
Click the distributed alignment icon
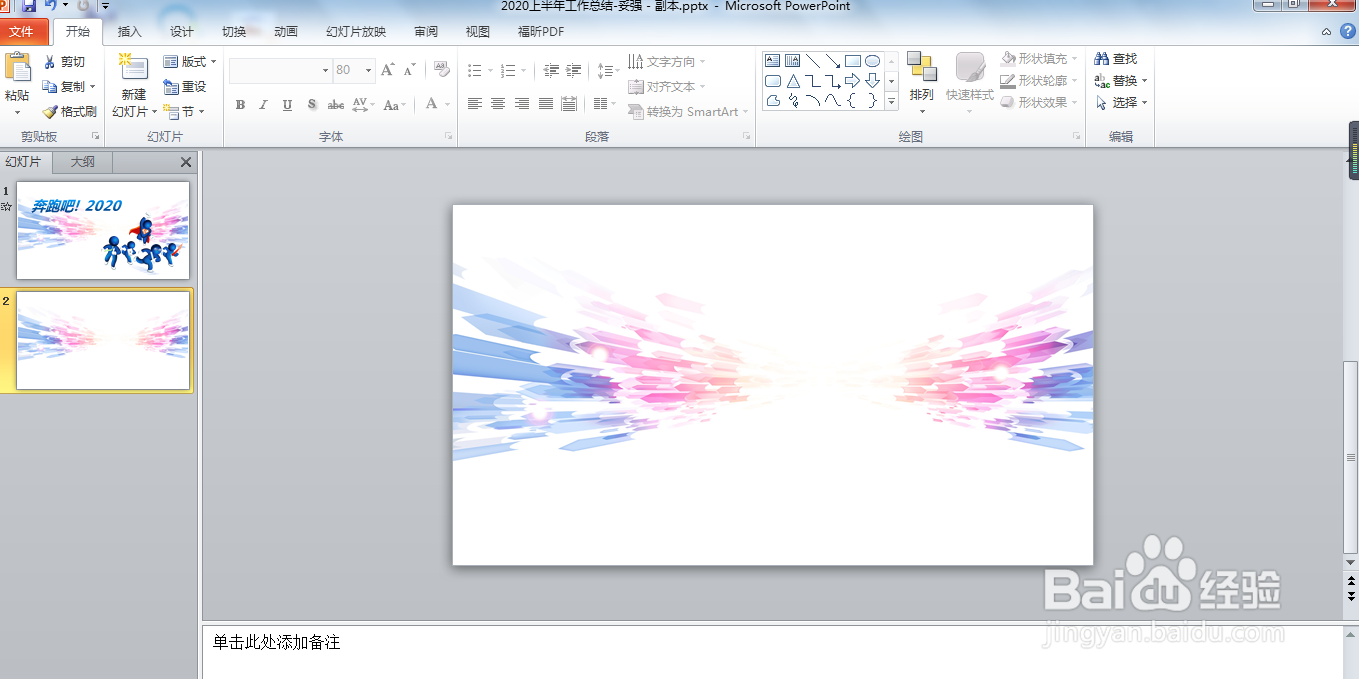pyautogui.click(x=569, y=104)
